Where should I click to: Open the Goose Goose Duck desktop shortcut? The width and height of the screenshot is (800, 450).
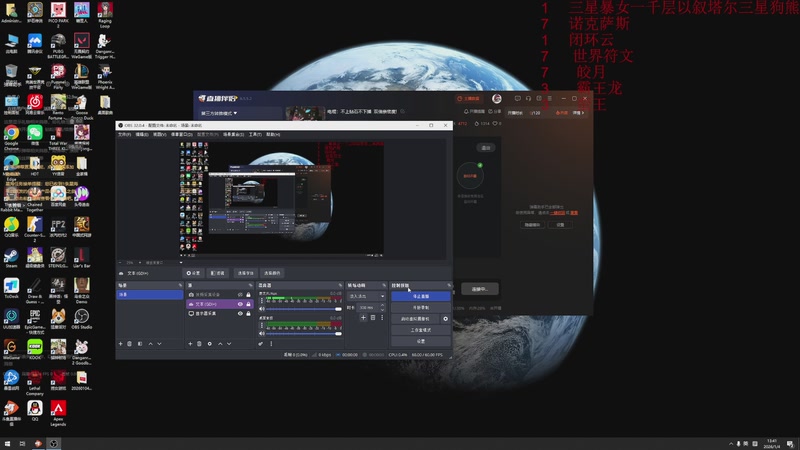(82, 106)
